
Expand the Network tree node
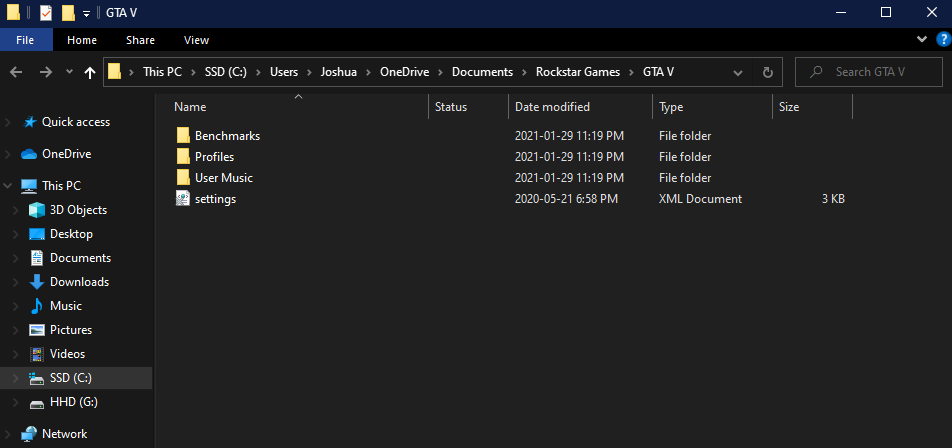(8, 434)
